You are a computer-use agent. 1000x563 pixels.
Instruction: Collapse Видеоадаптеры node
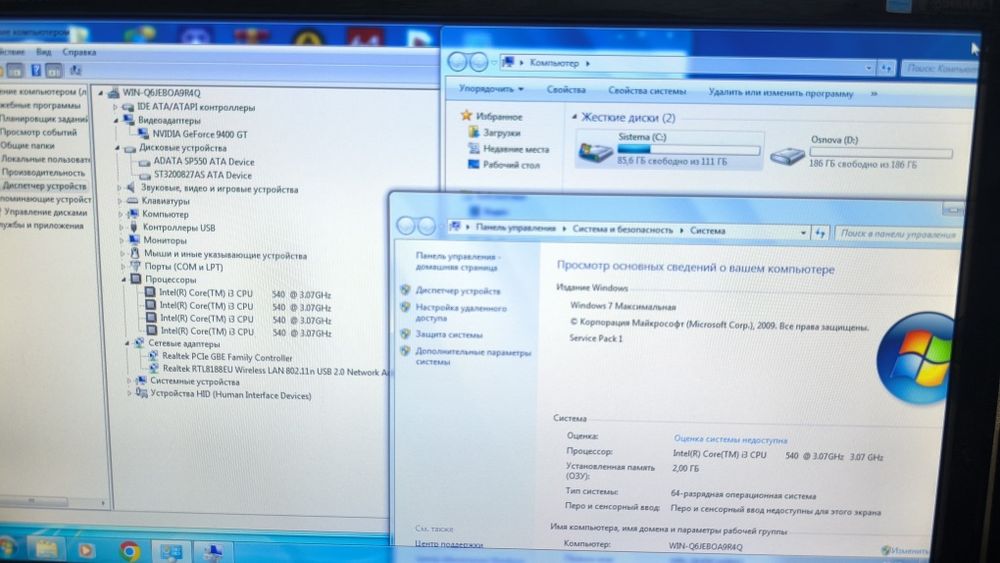(116, 120)
